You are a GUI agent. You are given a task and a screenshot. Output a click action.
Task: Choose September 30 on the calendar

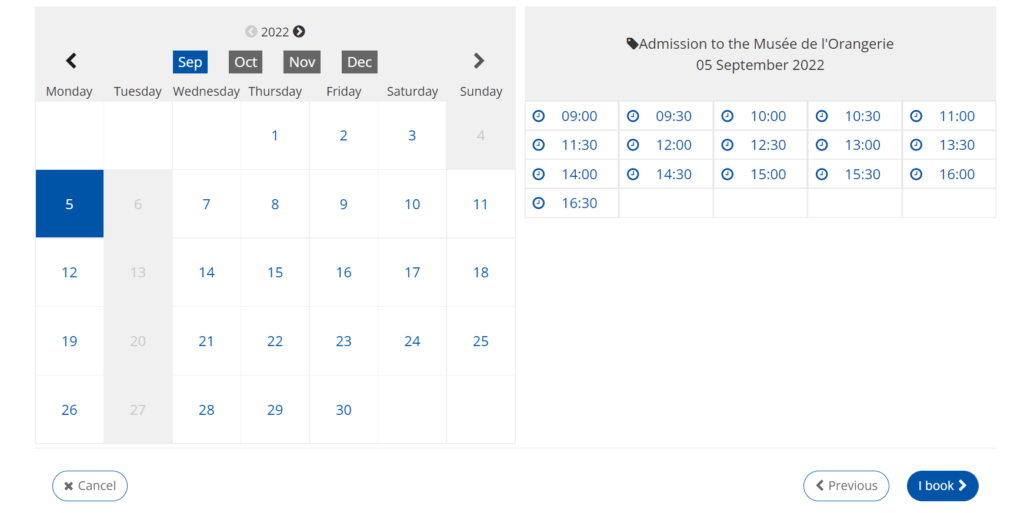(343, 409)
